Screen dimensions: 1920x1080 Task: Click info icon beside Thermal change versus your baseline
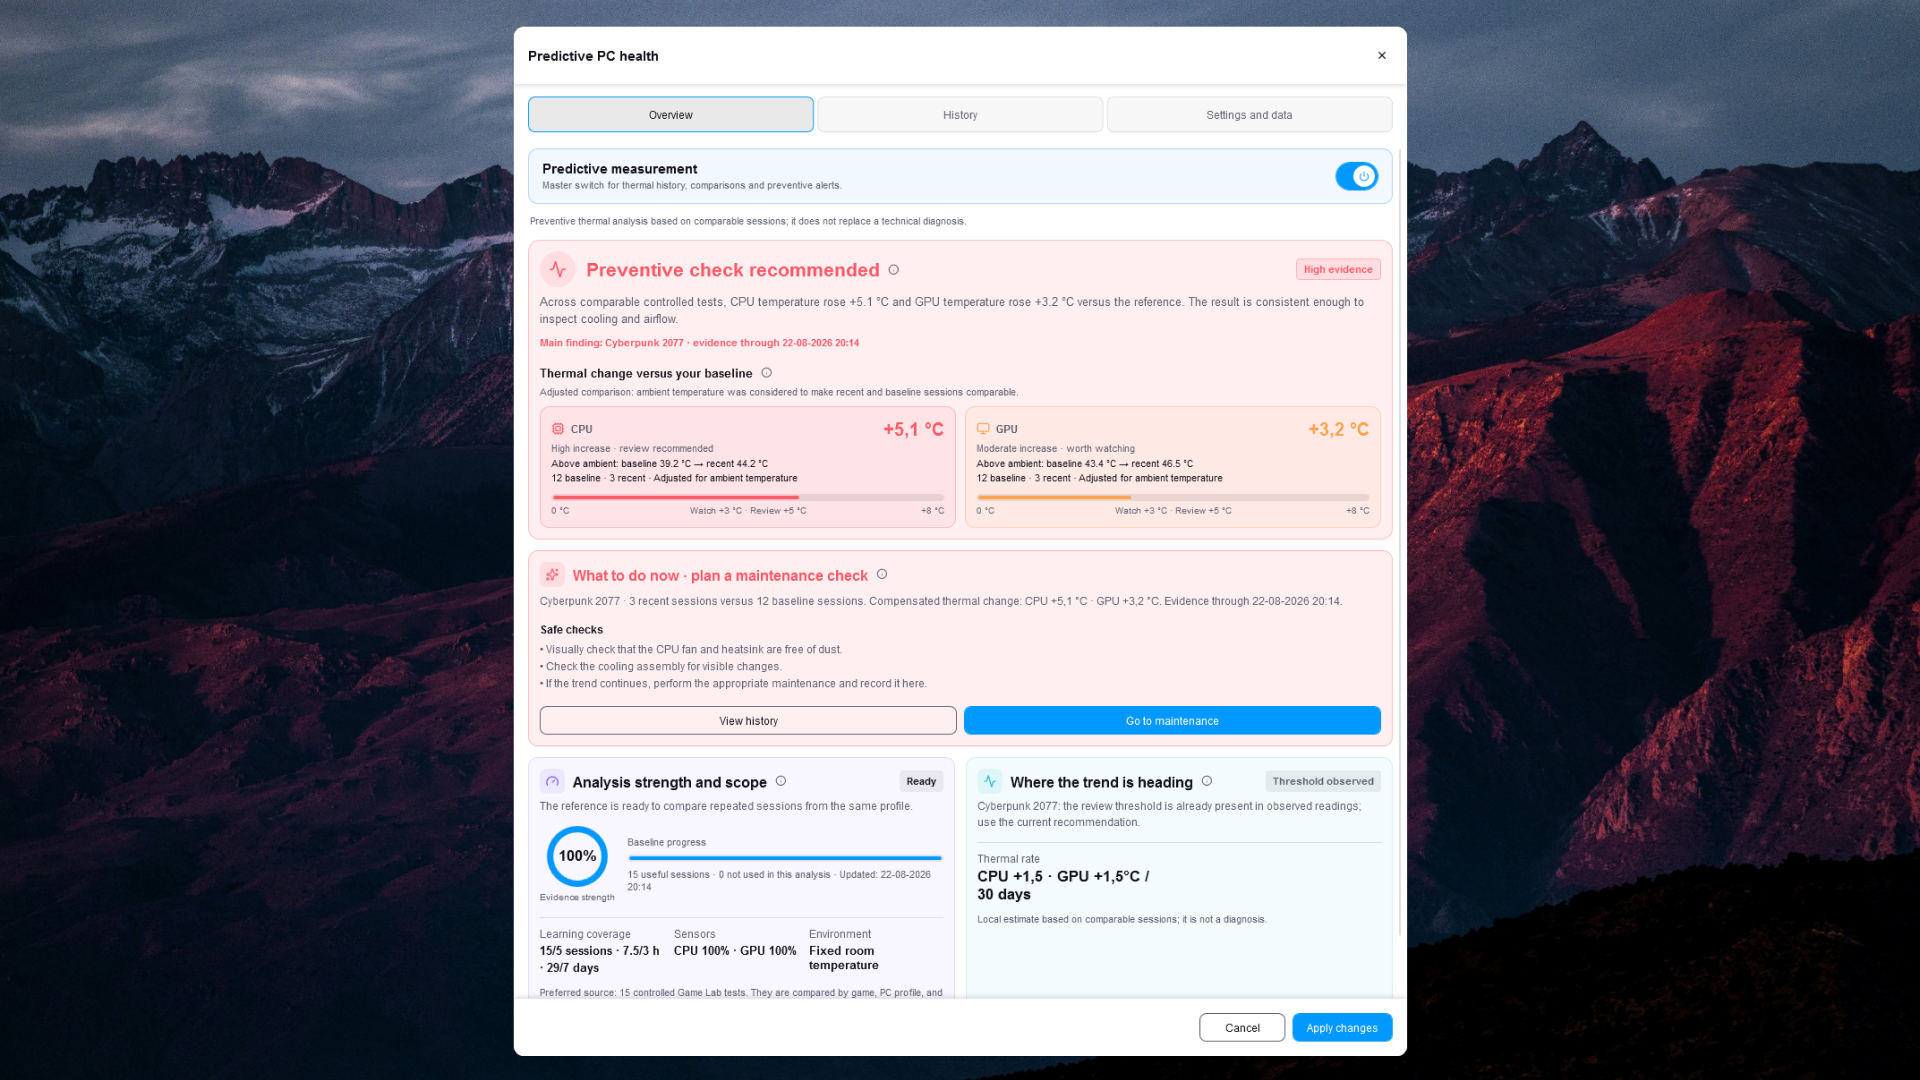tap(767, 373)
